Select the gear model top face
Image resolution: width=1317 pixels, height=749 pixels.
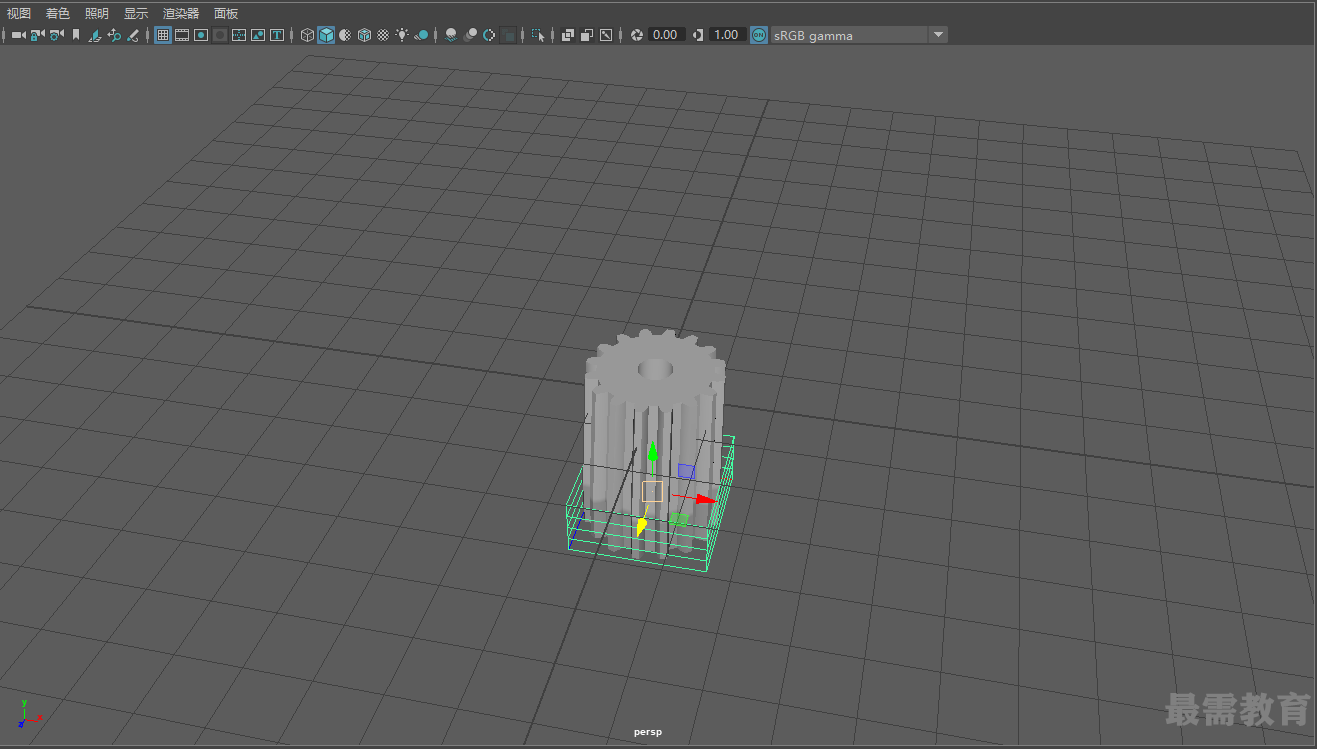tap(656, 369)
